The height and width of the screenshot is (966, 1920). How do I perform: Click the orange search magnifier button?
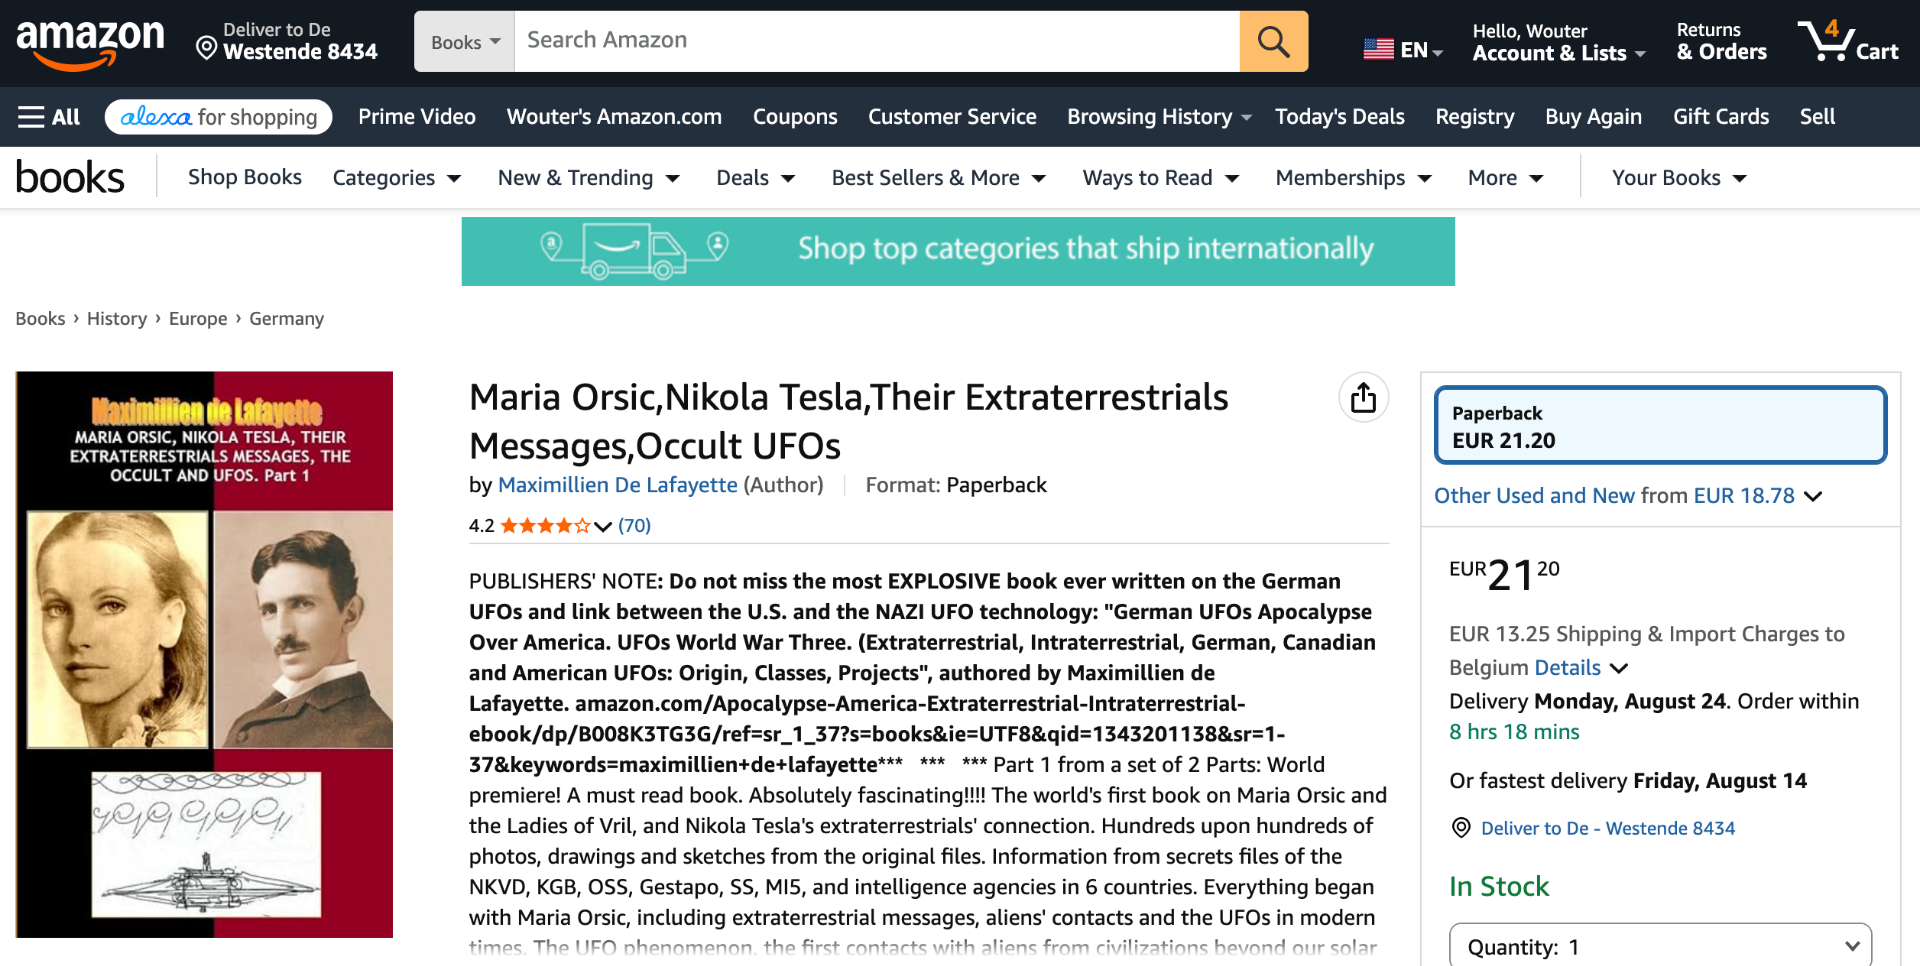1273,41
